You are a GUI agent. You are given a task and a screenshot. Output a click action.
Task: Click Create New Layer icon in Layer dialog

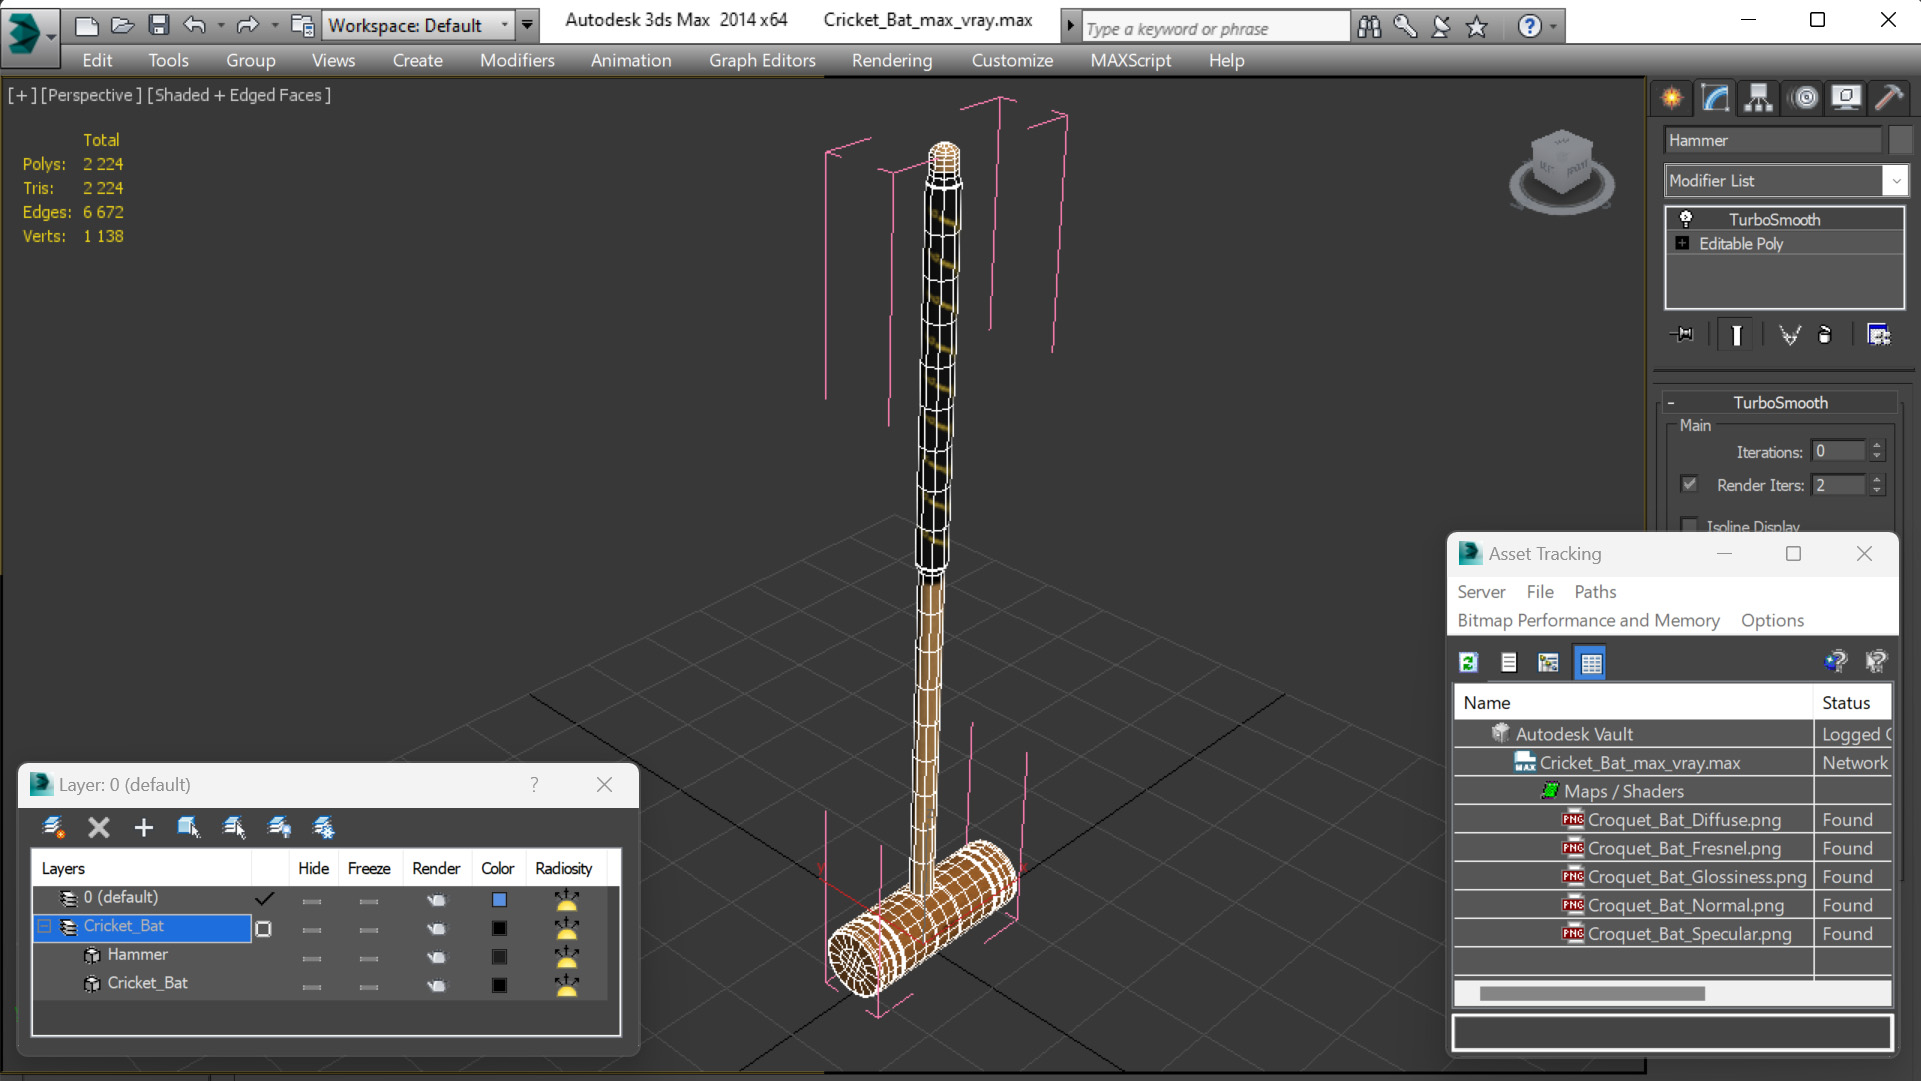[x=53, y=827]
